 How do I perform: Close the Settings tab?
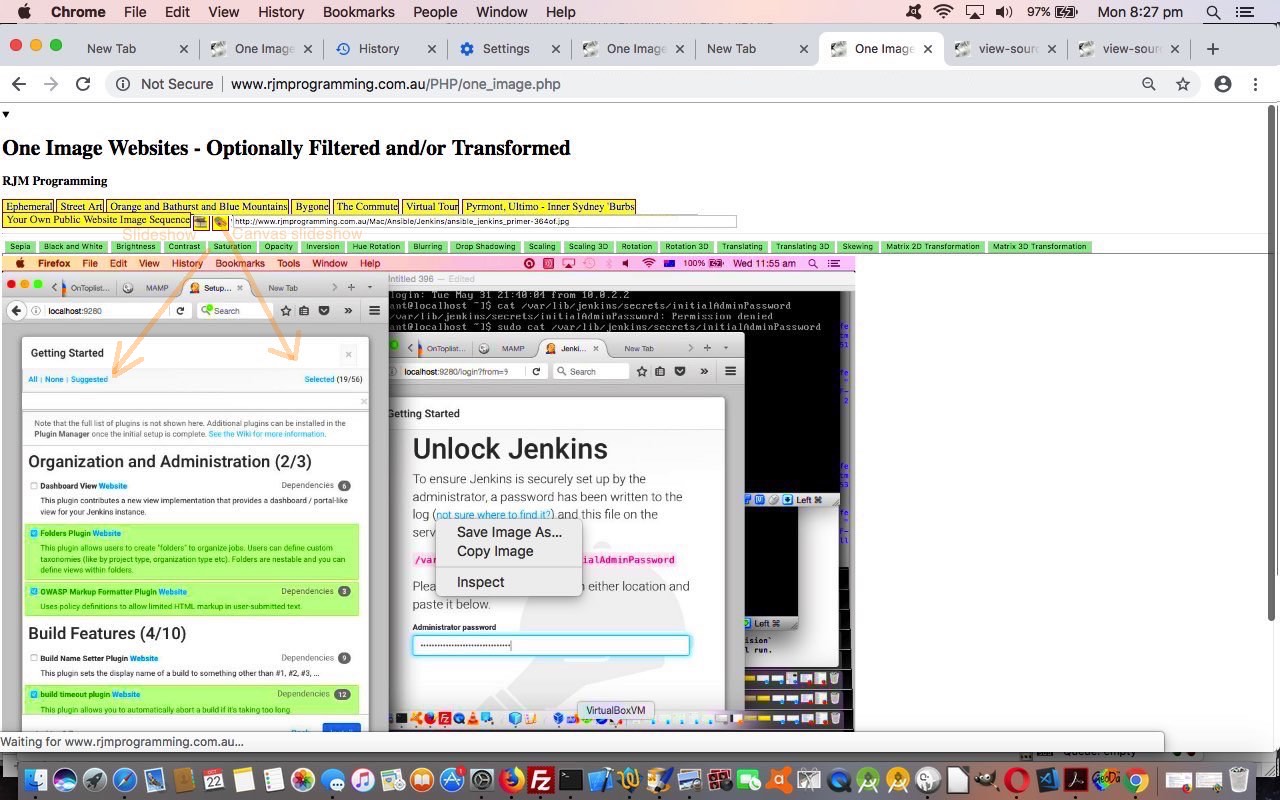pos(555,49)
